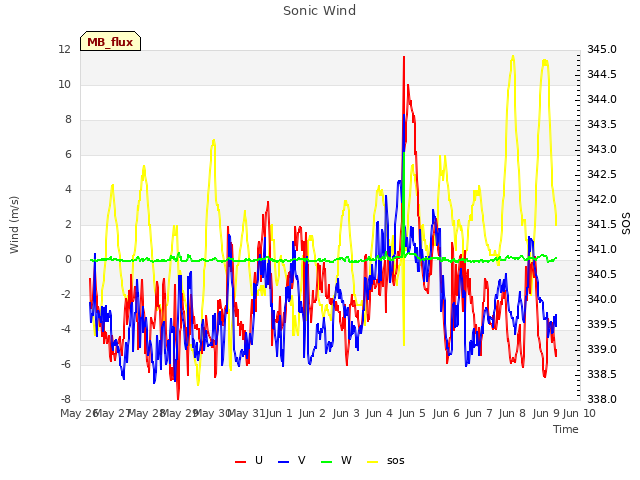Click the Sonic Wind chart title
This screenshot has width=640, height=480.
point(320,11)
